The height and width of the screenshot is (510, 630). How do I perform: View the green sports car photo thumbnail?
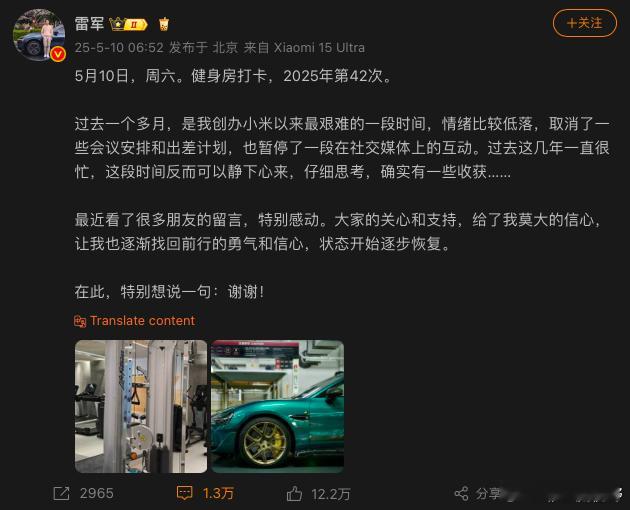pos(278,406)
